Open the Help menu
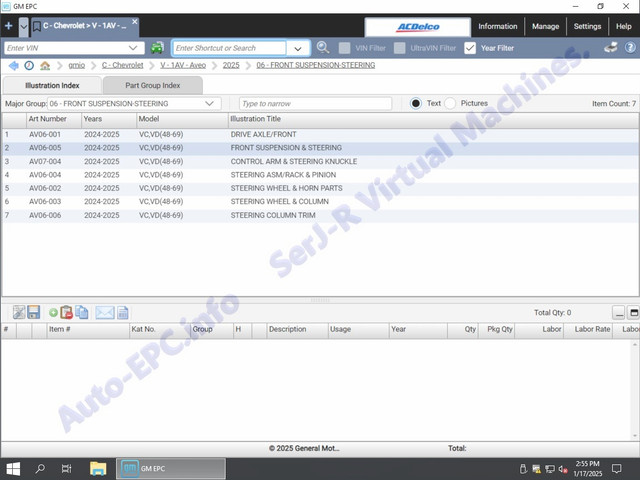The width and height of the screenshot is (640, 480). (624, 27)
